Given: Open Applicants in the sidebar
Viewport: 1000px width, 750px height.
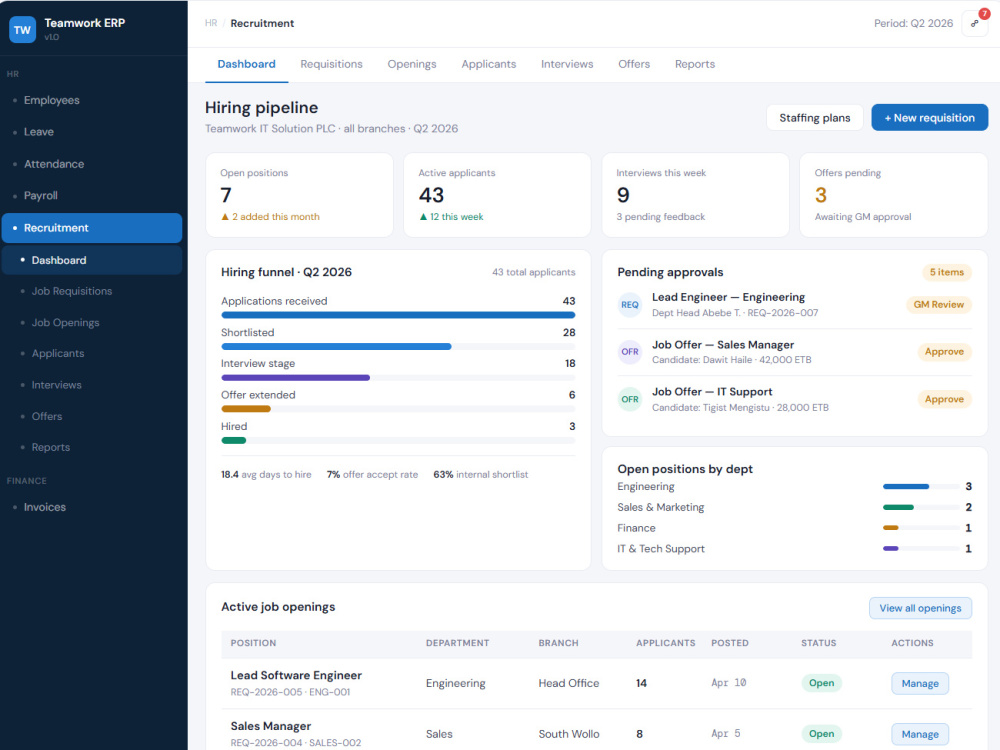Looking at the screenshot, I should tap(92, 353).
